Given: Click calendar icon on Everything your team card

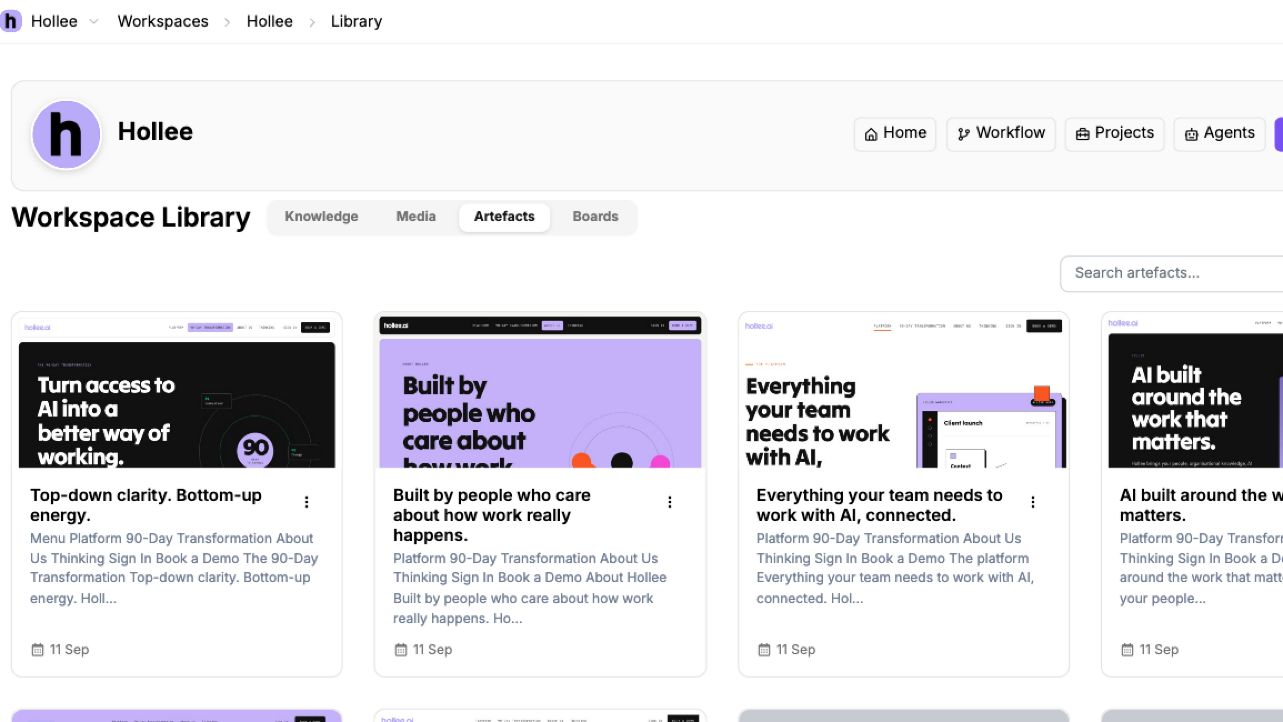Looking at the screenshot, I should click(x=763, y=650).
